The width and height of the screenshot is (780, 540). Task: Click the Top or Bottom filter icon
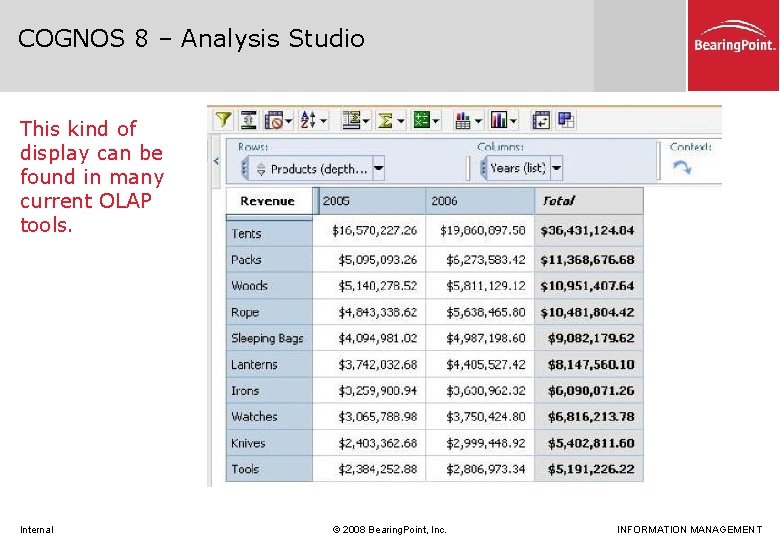[248, 120]
